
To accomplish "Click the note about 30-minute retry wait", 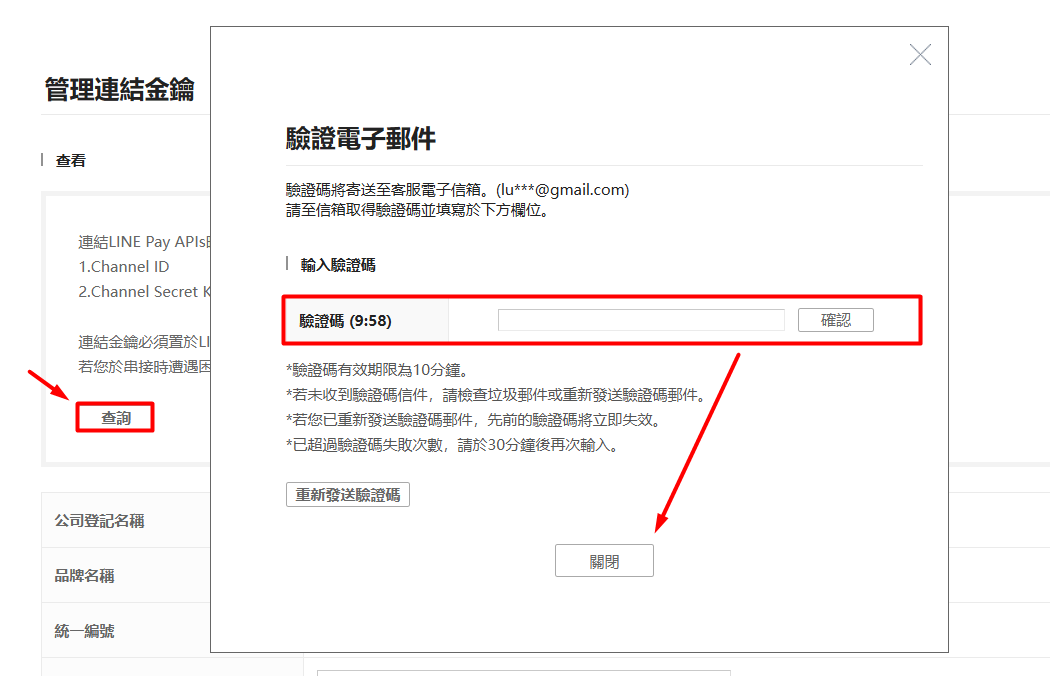I will coord(451,445).
